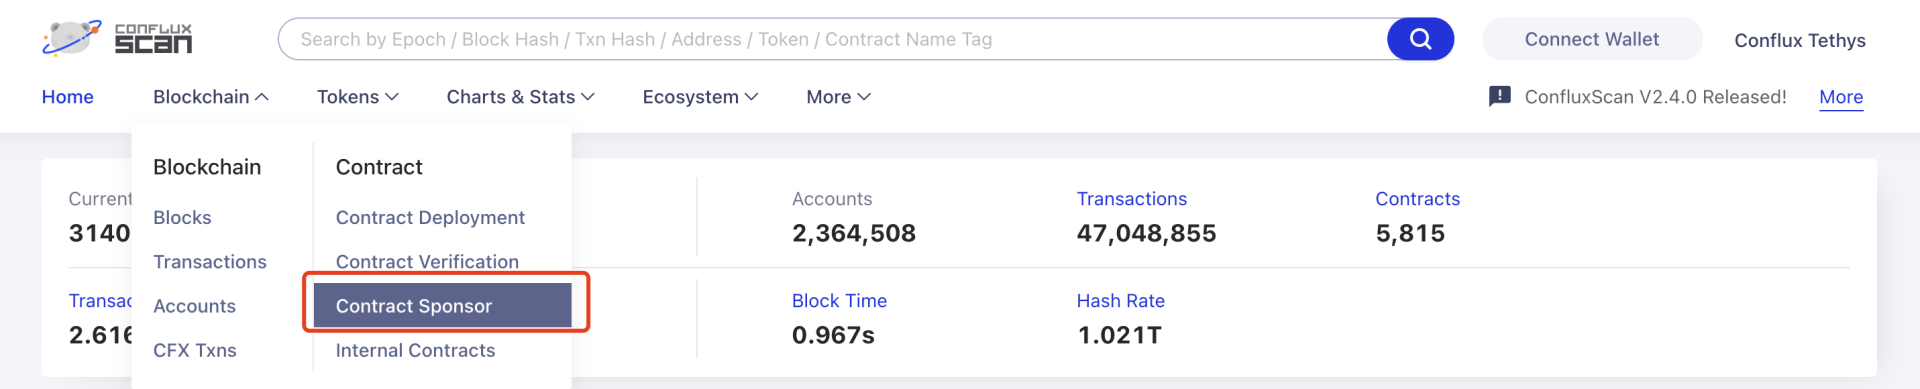Open Contract Verification menu entry
1920x389 pixels.
[x=427, y=261]
